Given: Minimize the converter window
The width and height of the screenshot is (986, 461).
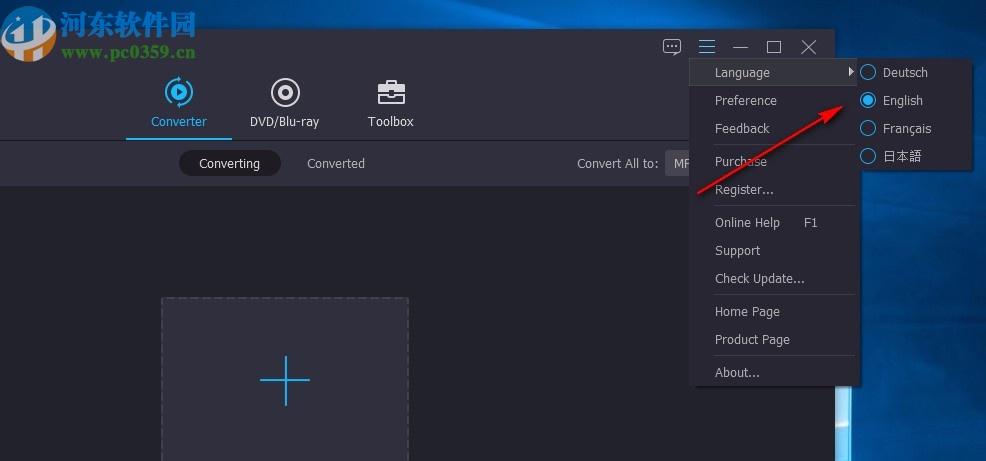Looking at the screenshot, I should pyautogui.click(x=741, y=47).
